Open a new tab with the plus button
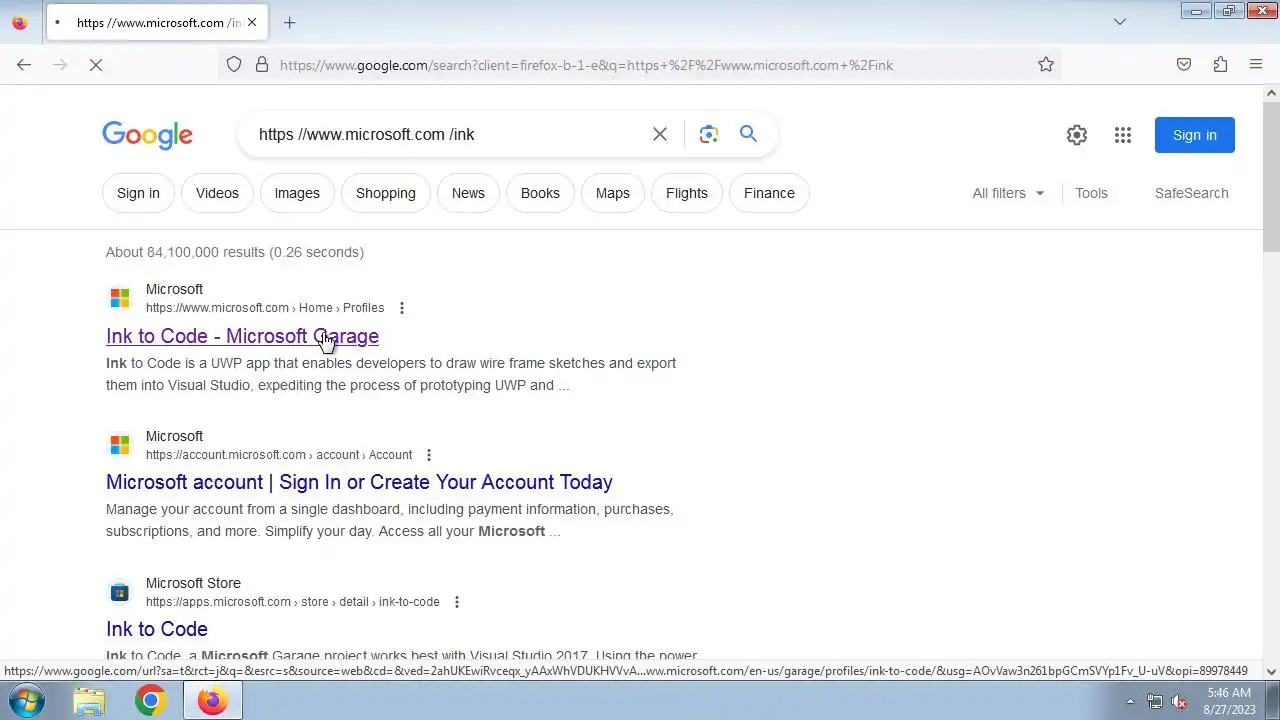The image size is (1280, 720). point(290,22)
